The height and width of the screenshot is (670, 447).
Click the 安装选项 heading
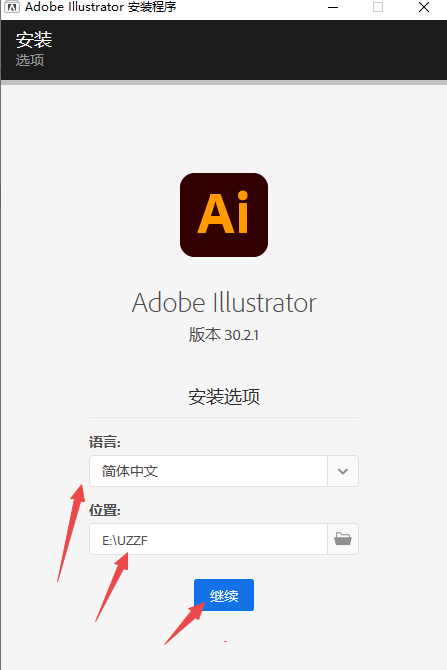pos(224,397)
